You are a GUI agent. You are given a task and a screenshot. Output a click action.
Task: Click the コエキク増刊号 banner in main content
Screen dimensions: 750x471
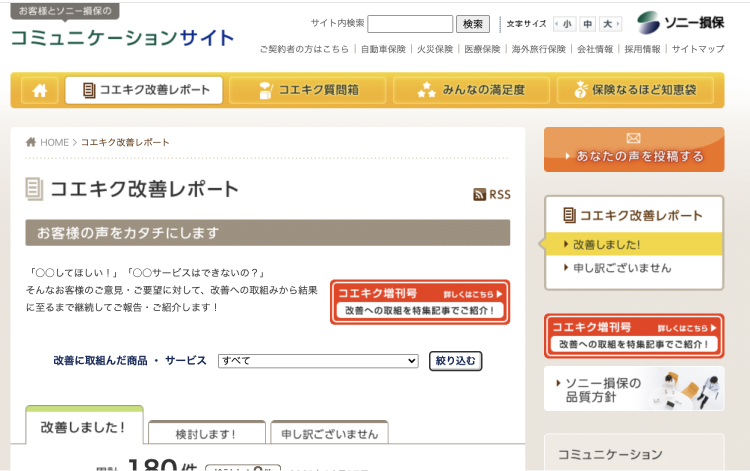(x=419, y=301)
